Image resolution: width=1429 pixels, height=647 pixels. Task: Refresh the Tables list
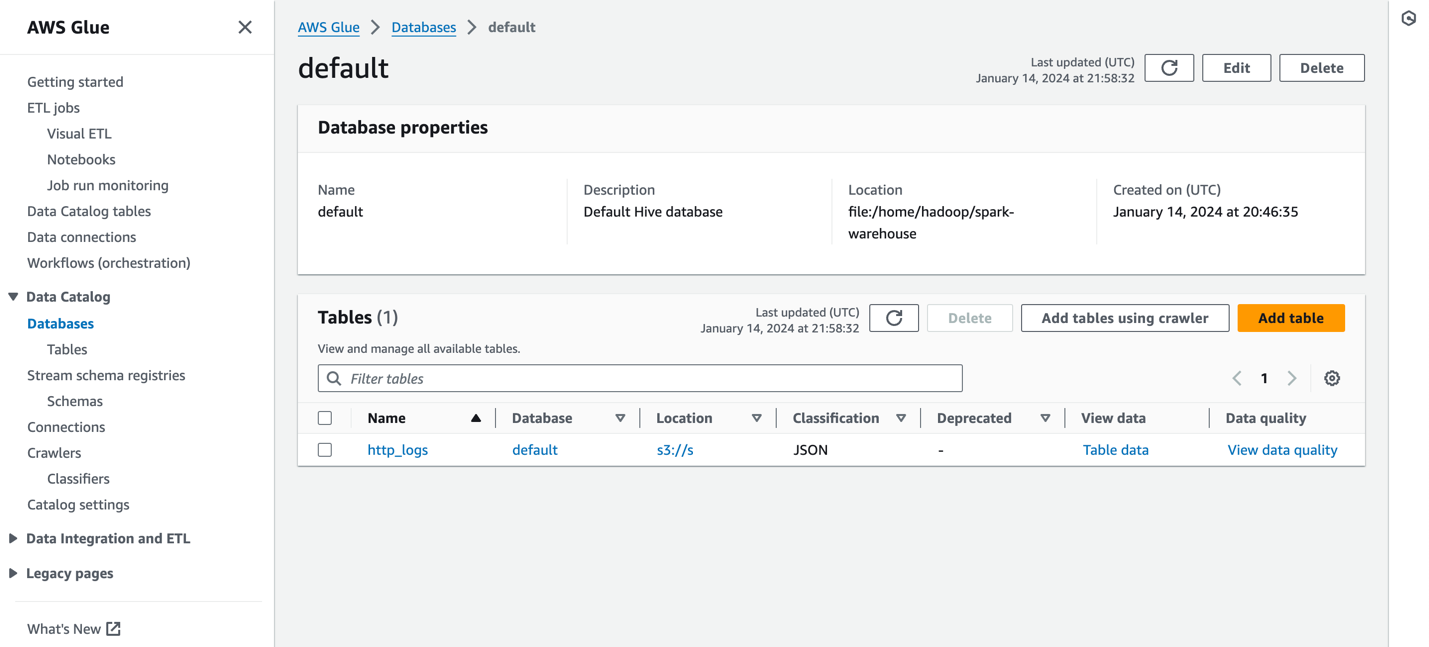click(x=894, y=318)
